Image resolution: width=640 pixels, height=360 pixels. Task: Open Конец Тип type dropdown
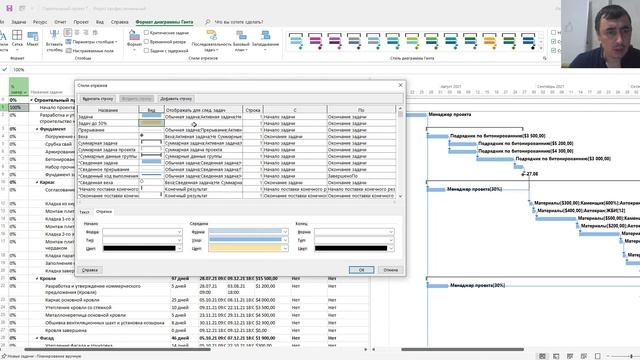point(391,240)
